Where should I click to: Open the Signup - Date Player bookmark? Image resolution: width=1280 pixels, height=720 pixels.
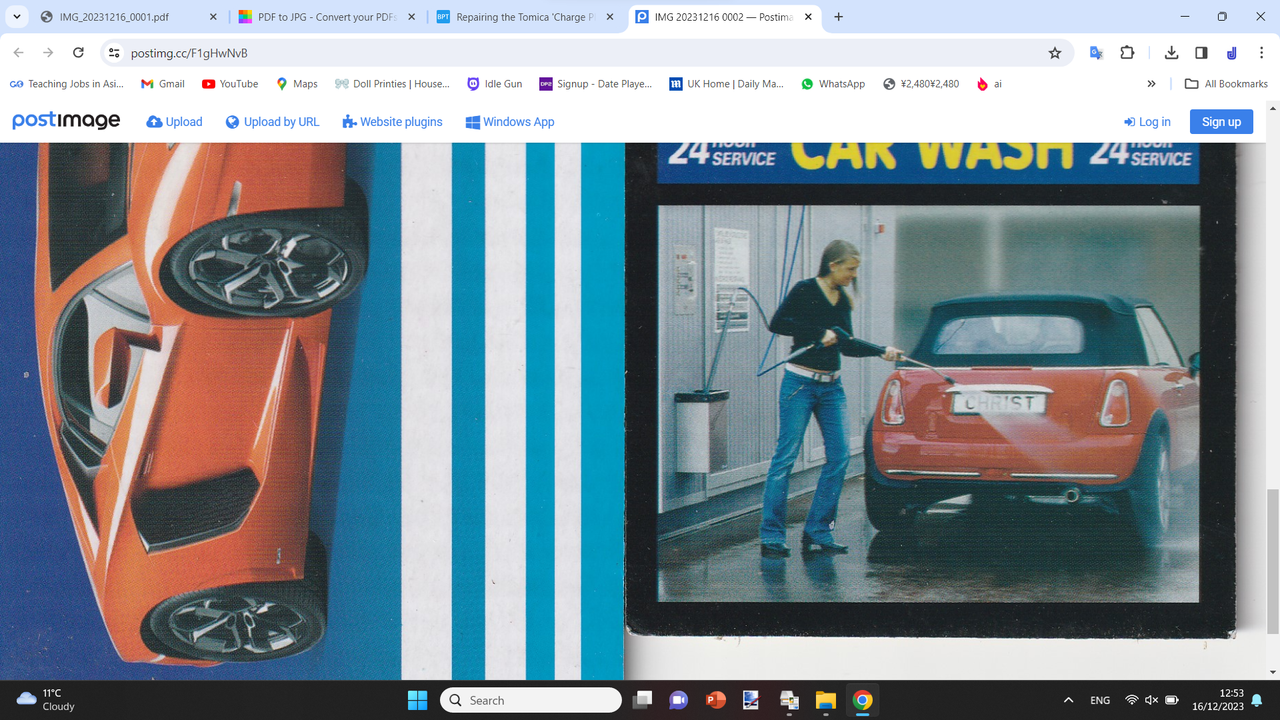click(596, 84)
